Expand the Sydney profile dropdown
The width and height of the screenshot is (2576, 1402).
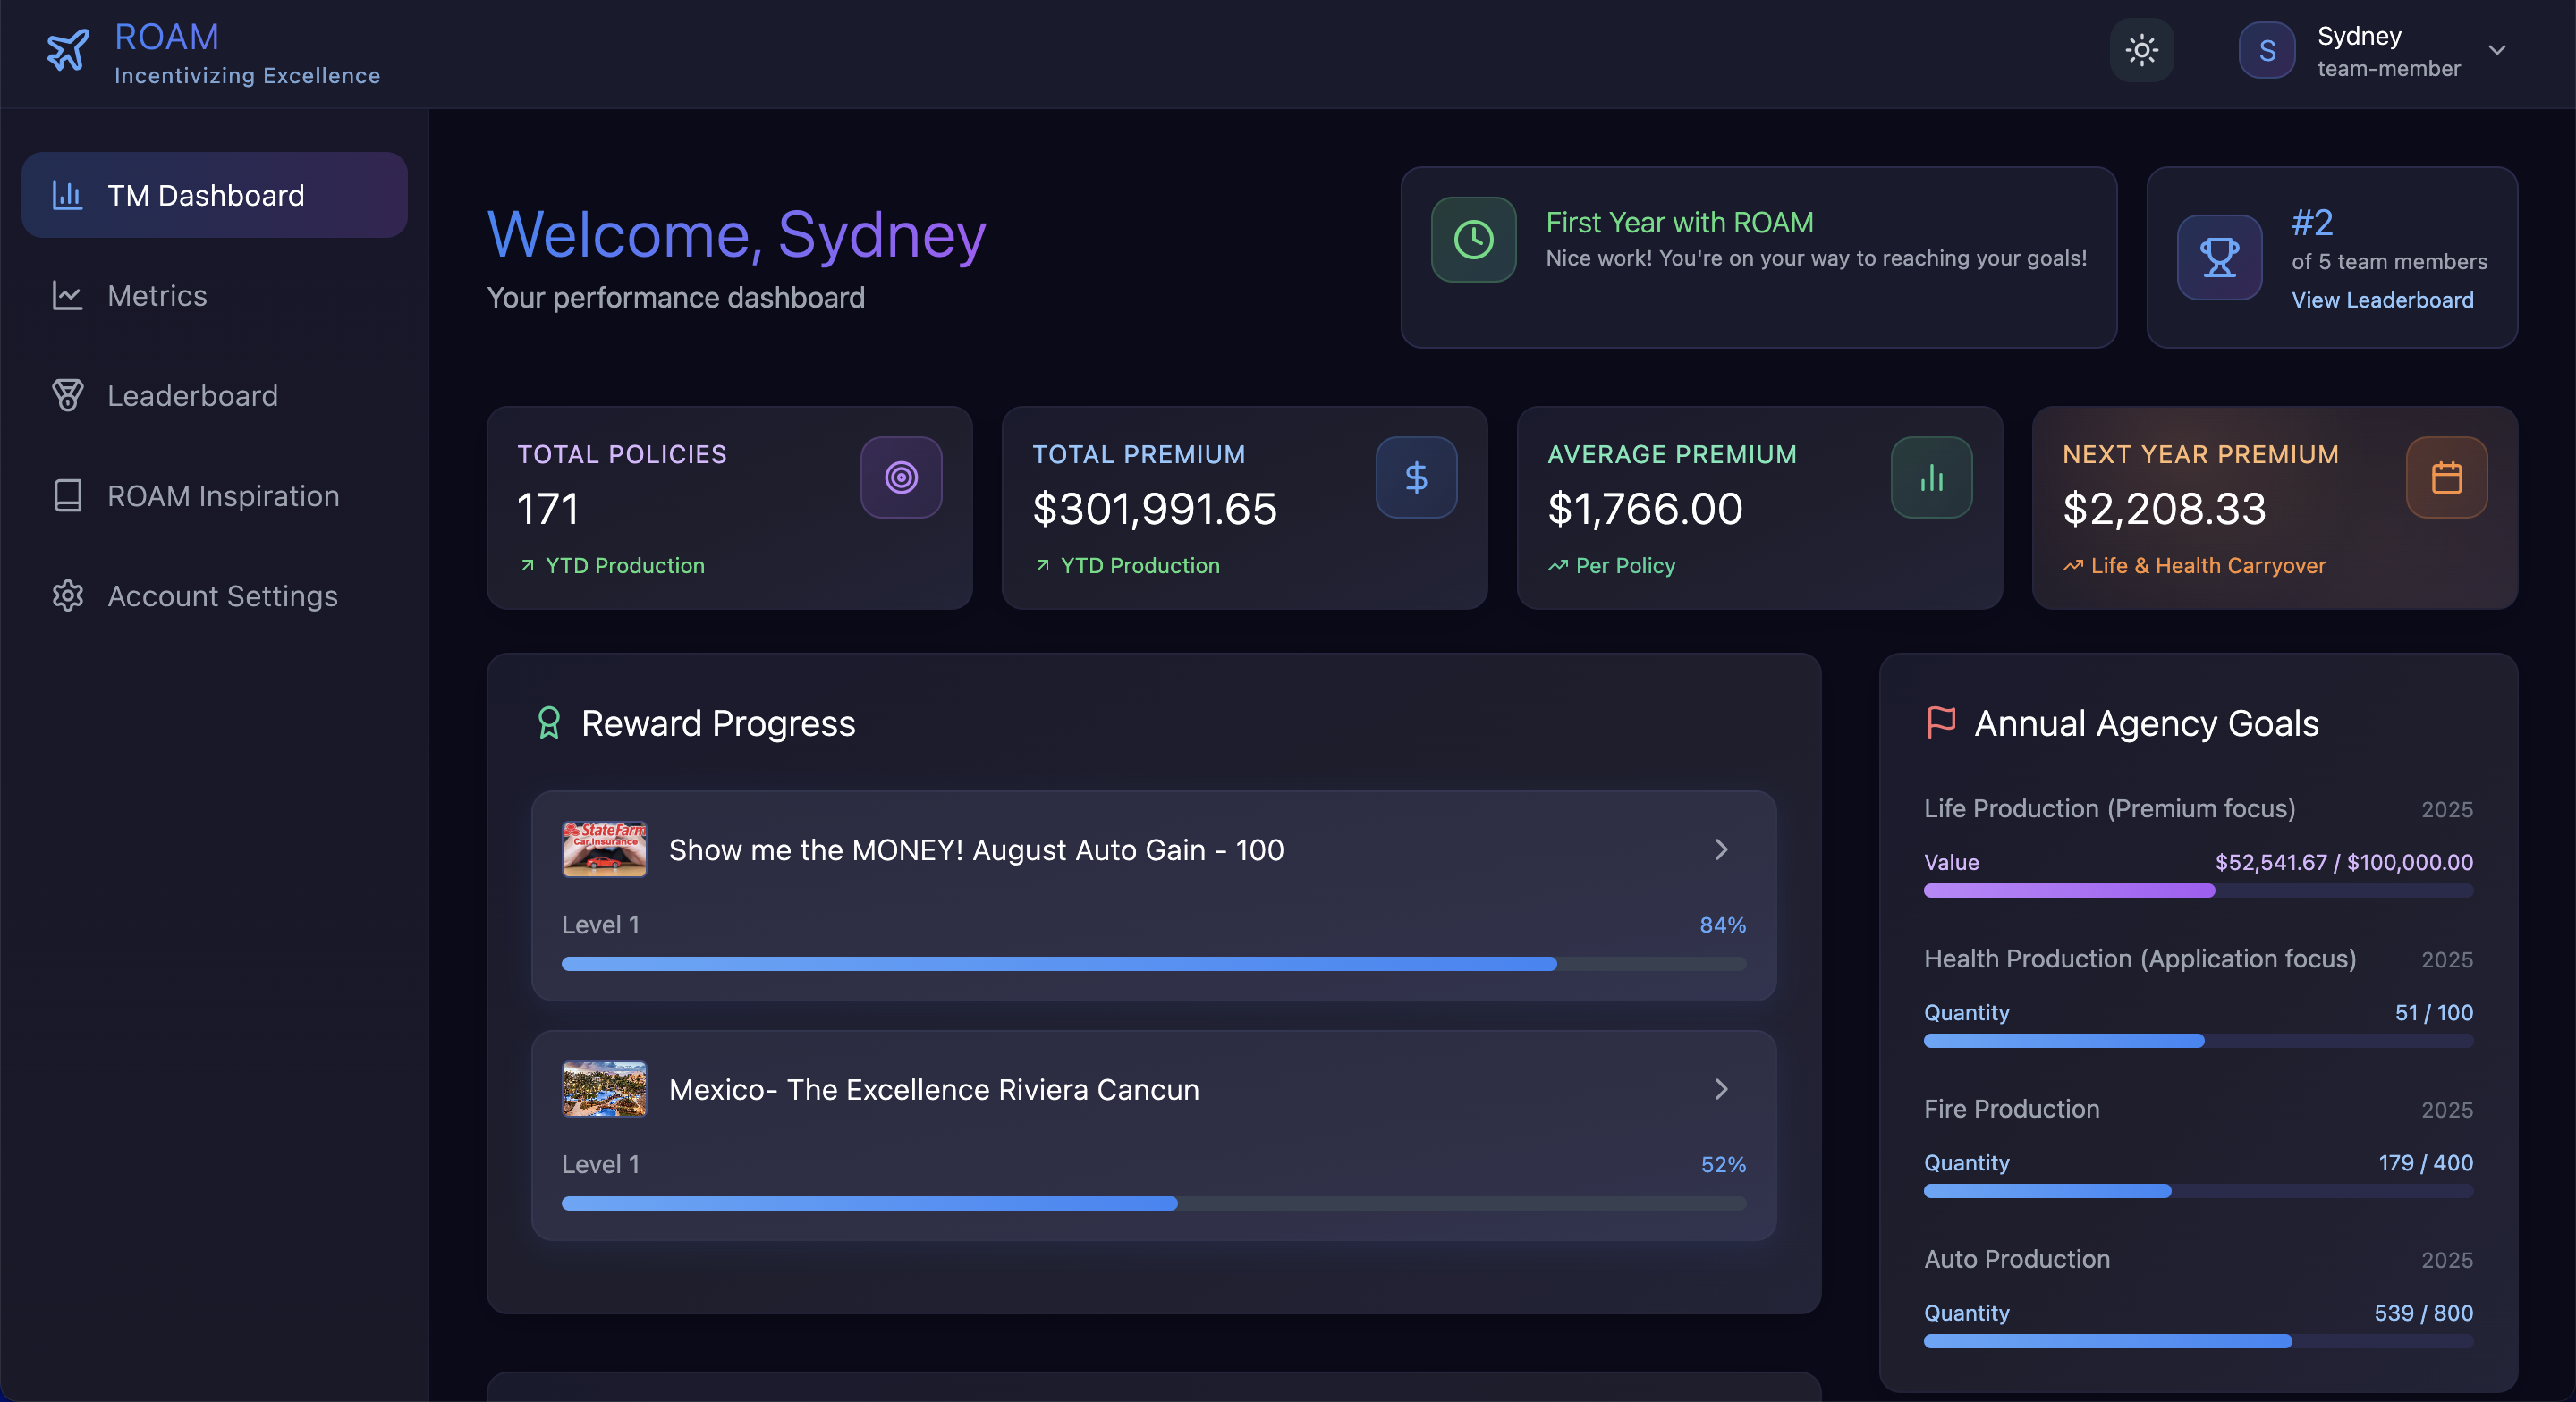[x=2497, y=50]
